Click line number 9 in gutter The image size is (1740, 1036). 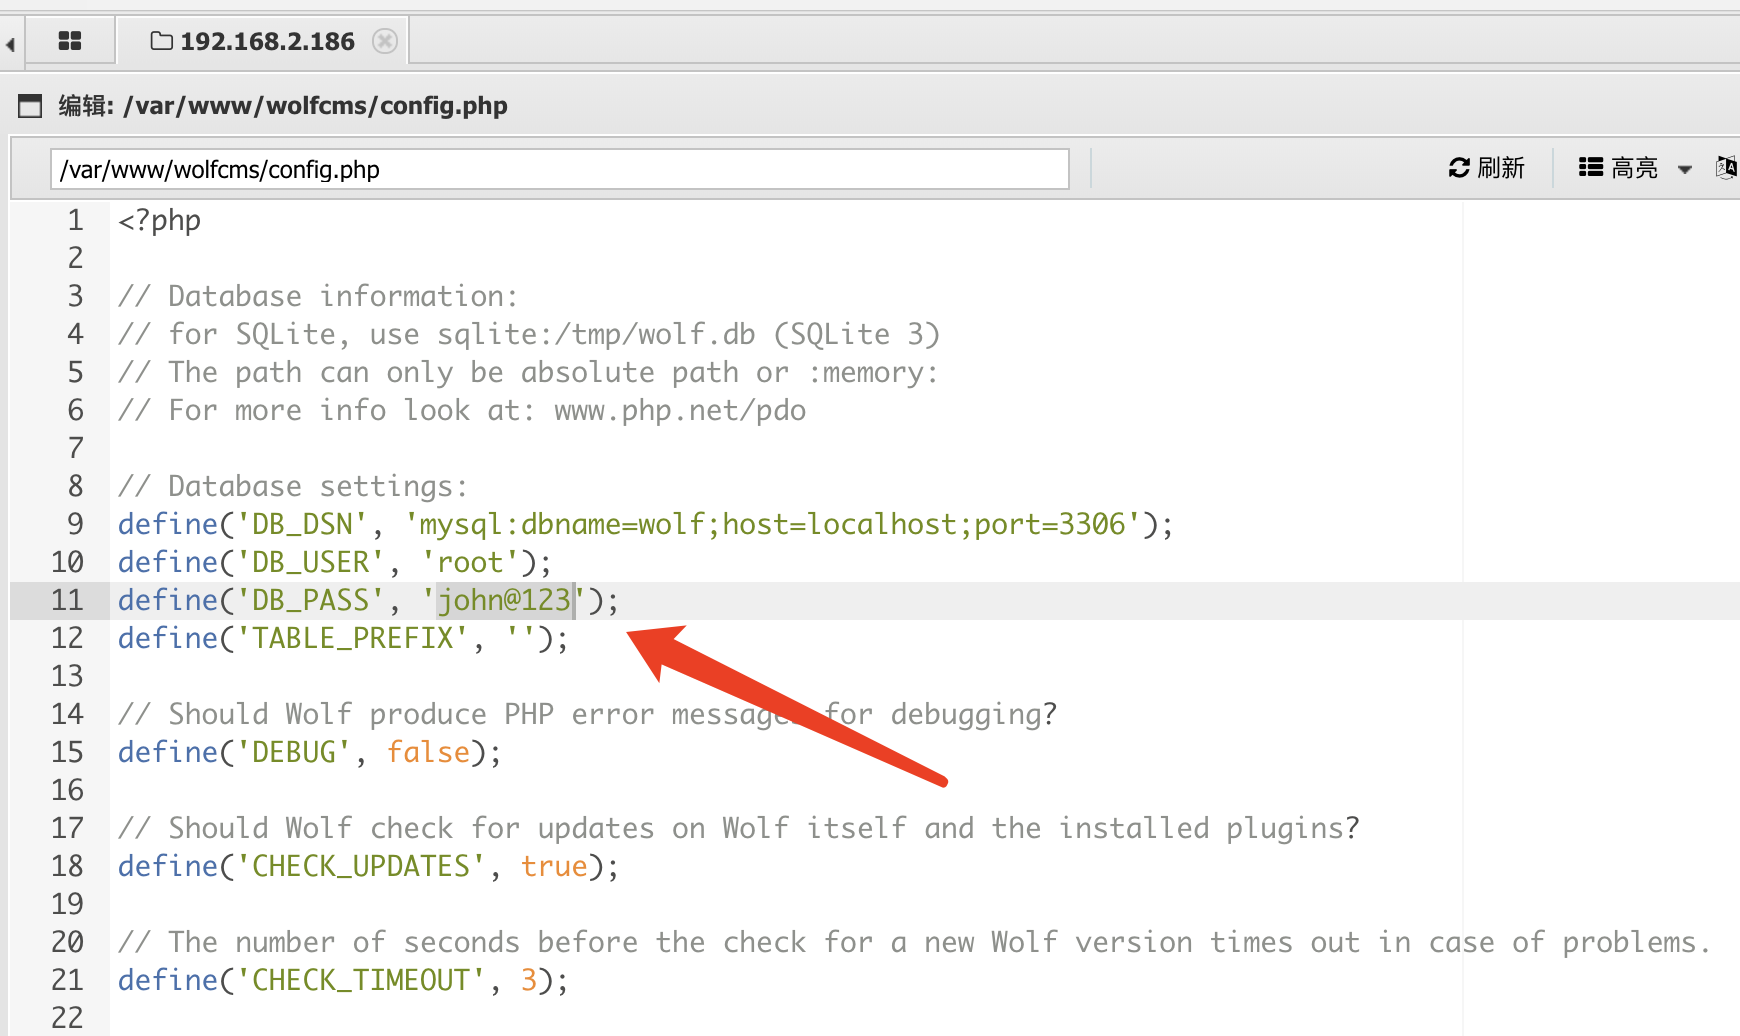click(x=75, y=524)
